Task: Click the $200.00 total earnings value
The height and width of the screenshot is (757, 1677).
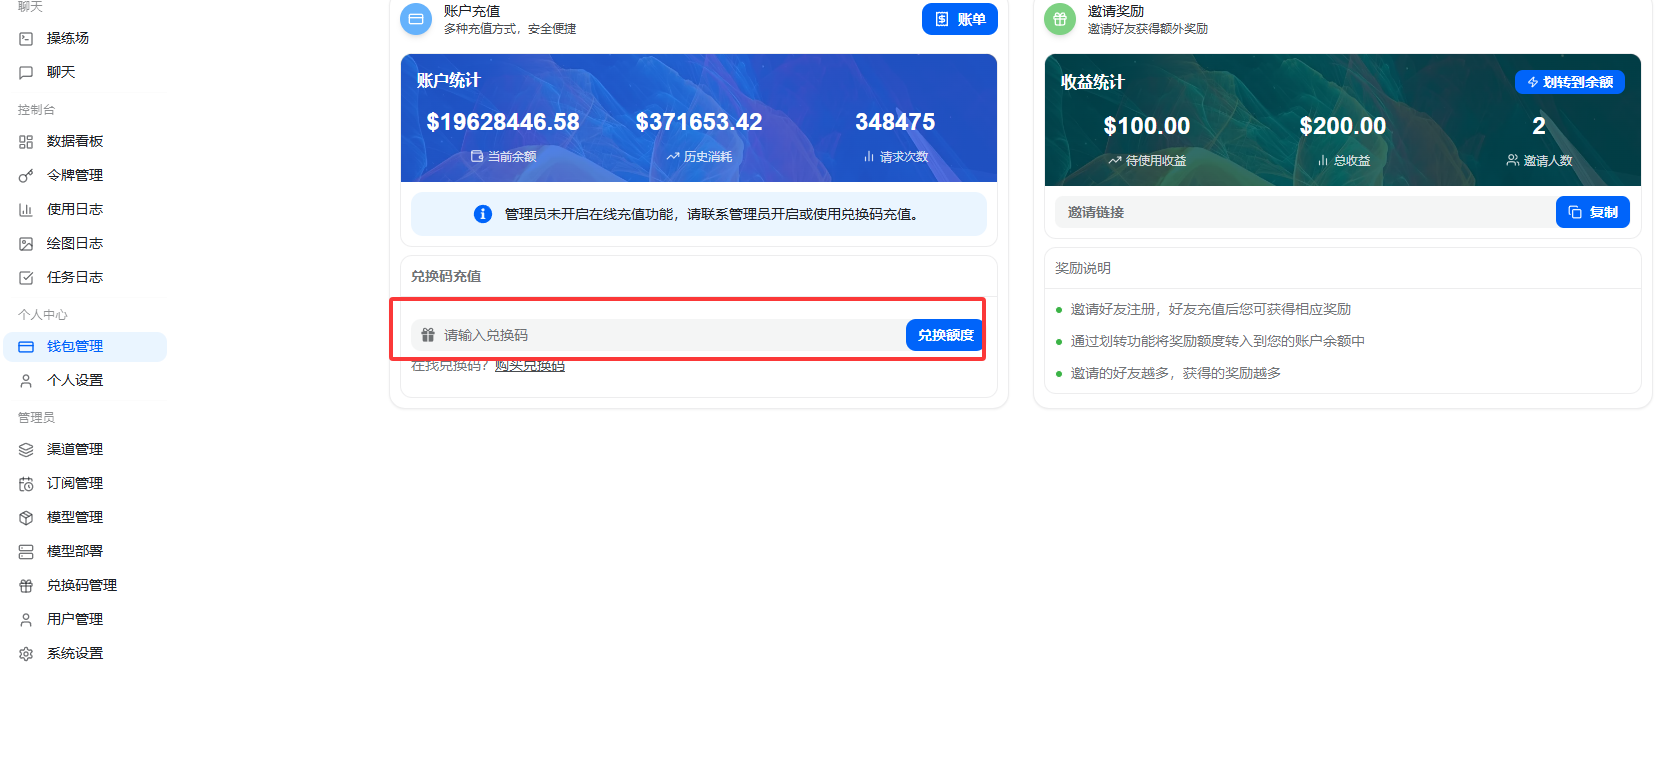Action: (x=1343, y=126)
